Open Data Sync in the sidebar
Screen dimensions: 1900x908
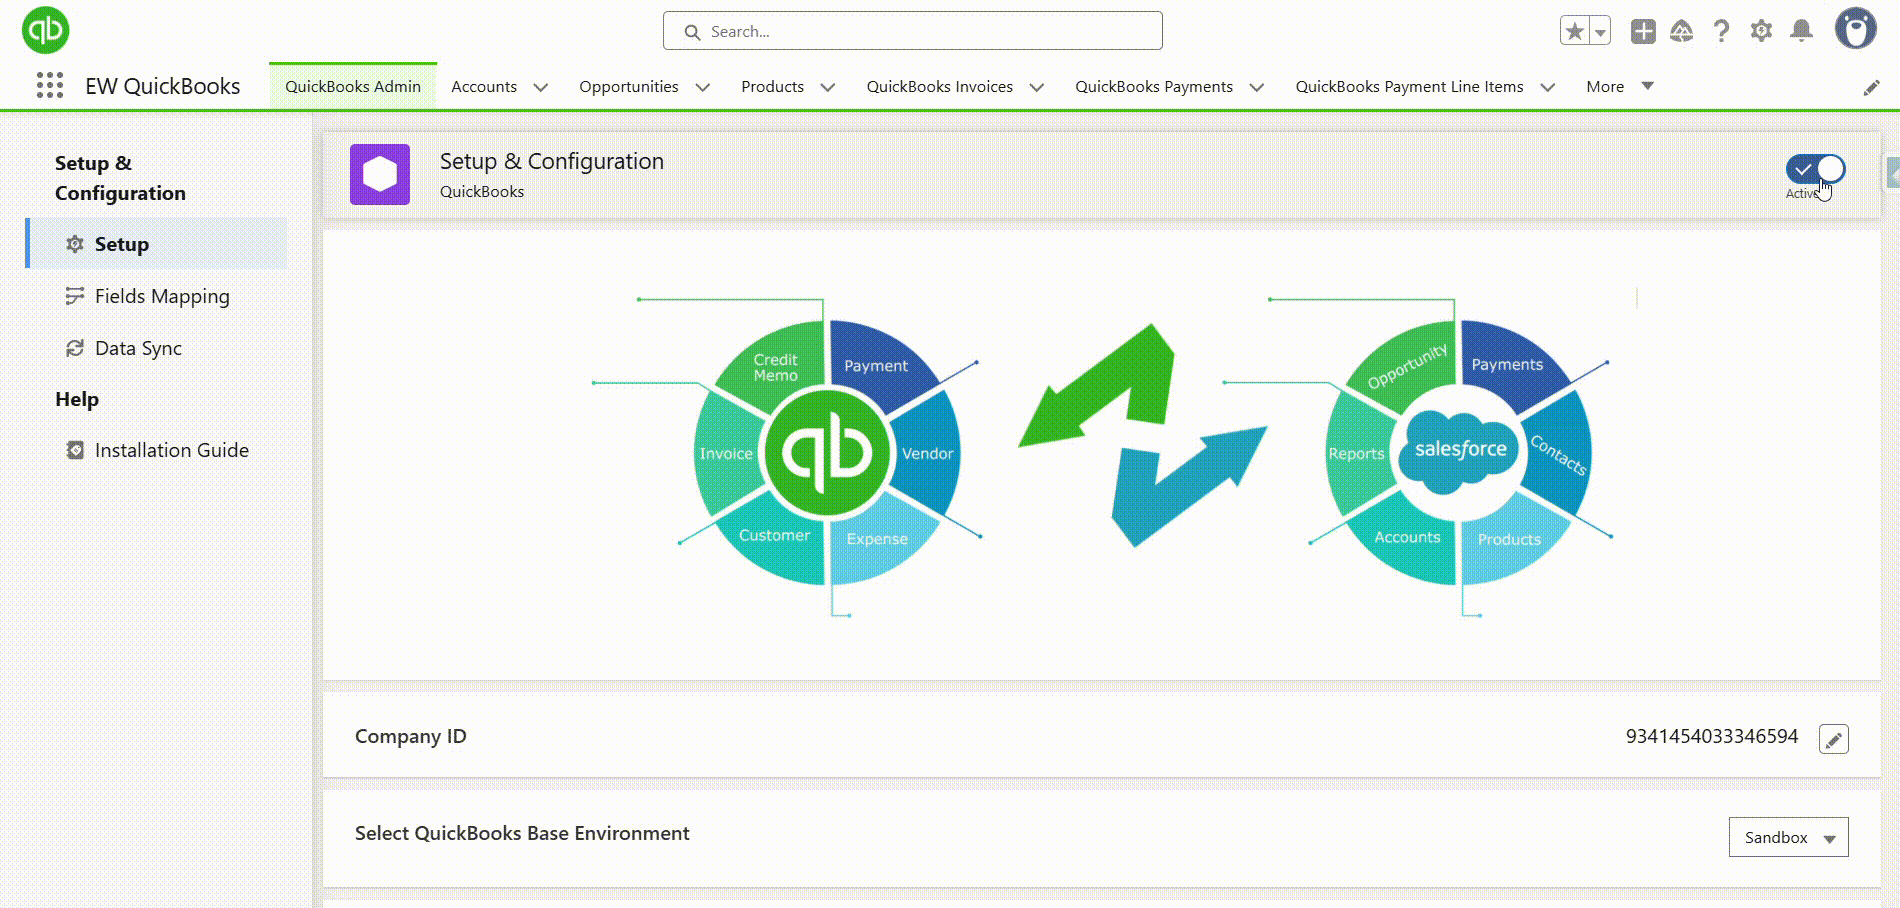click(x=138, y=348)
